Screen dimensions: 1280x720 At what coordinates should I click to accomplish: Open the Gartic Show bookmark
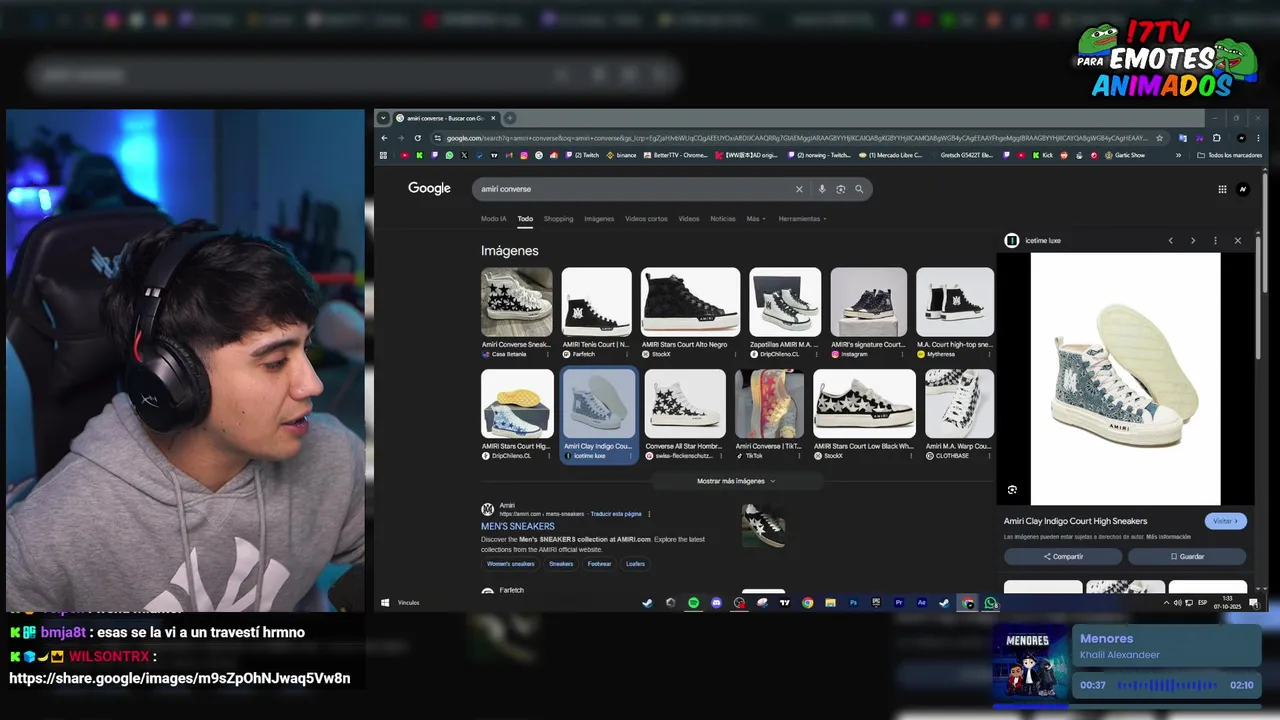(1125, 155)
